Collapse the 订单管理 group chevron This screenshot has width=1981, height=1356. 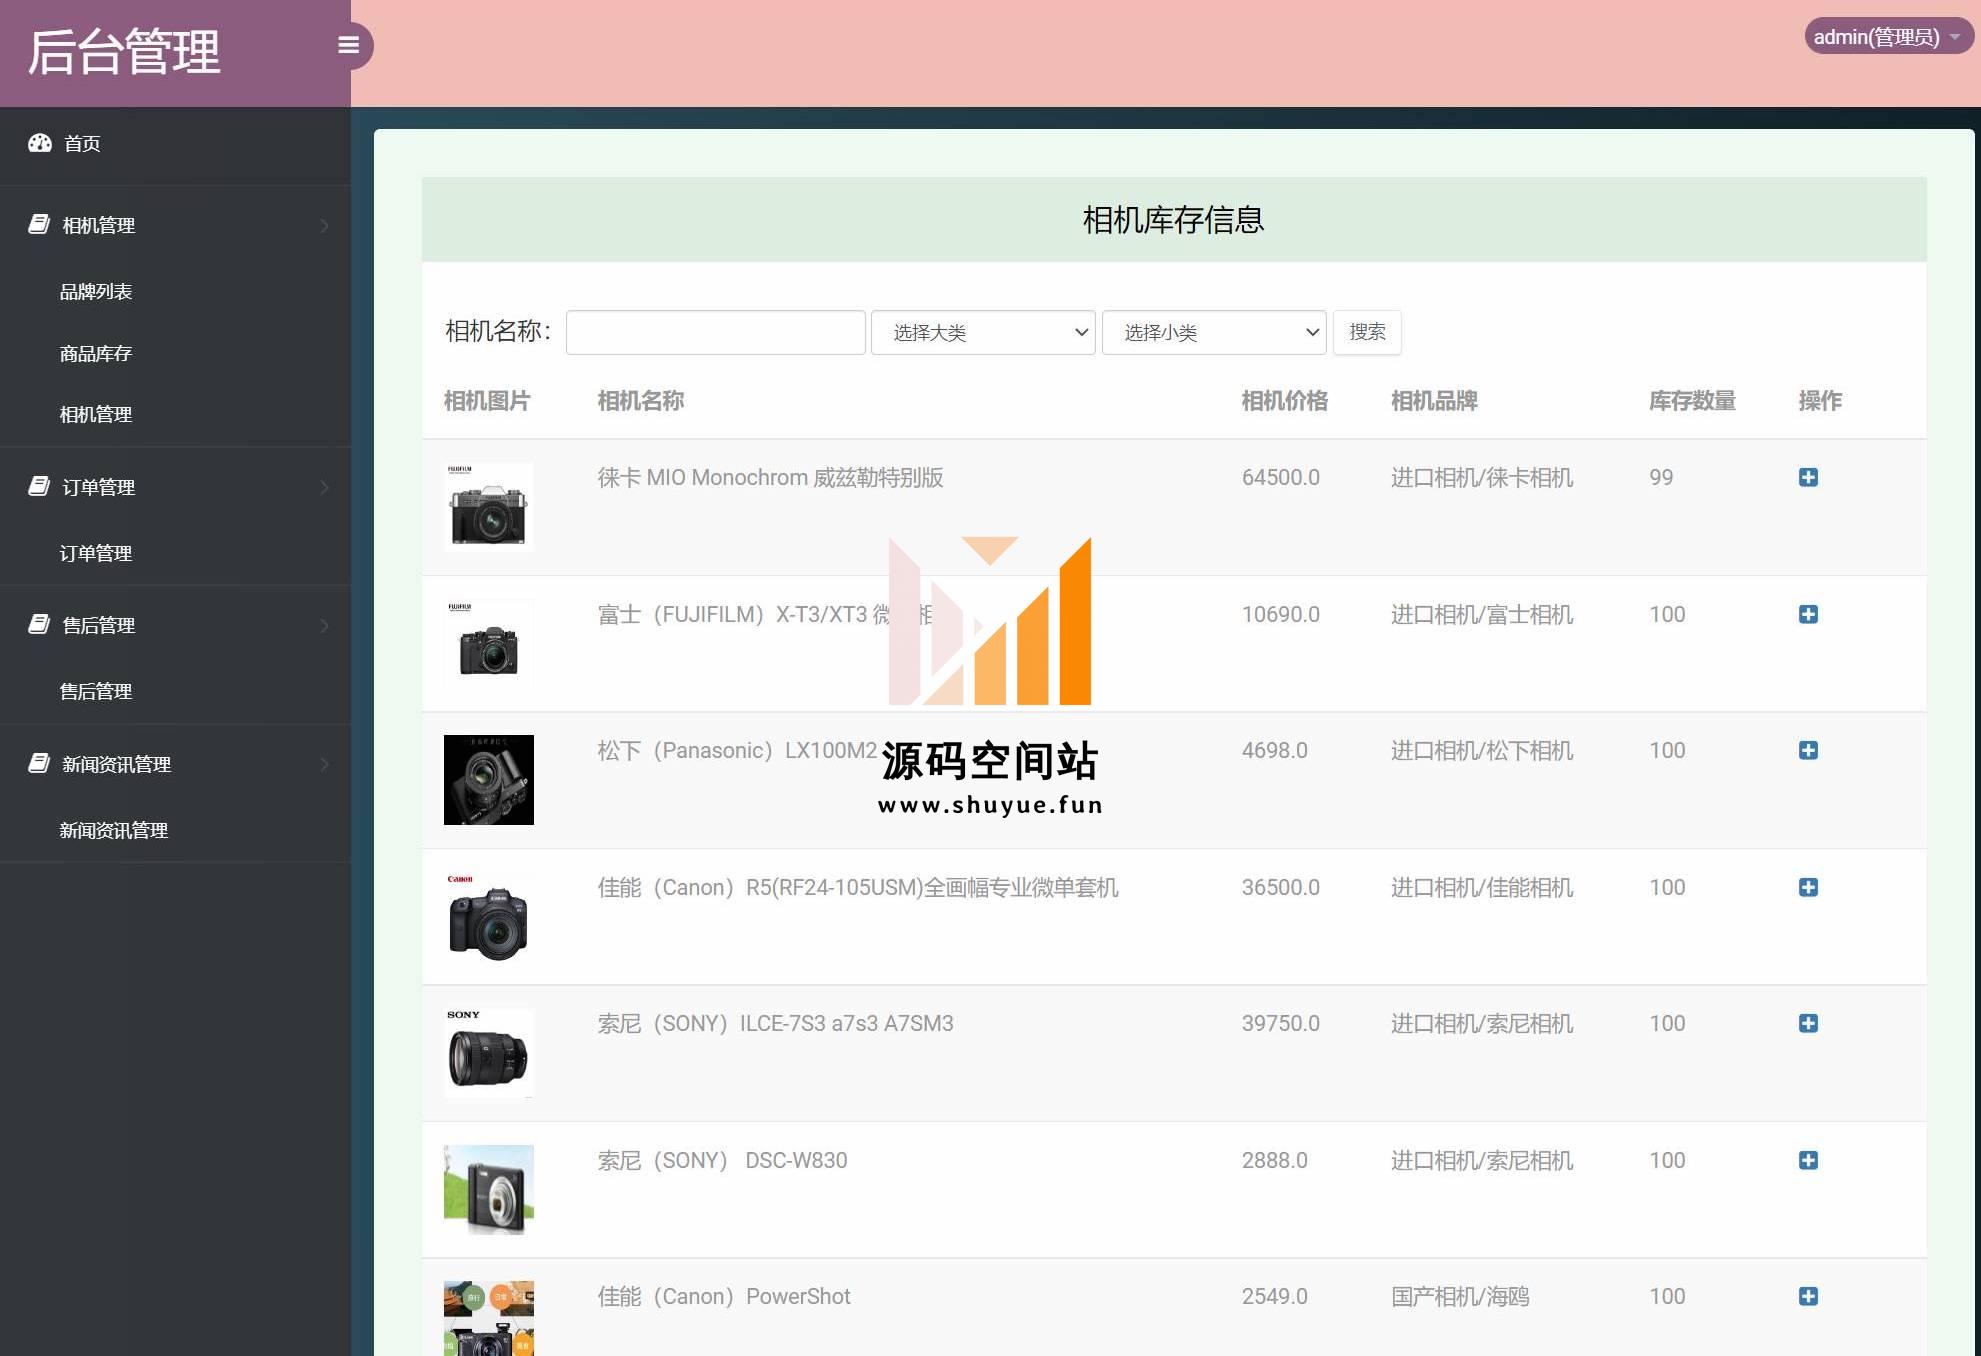[324, 487]
